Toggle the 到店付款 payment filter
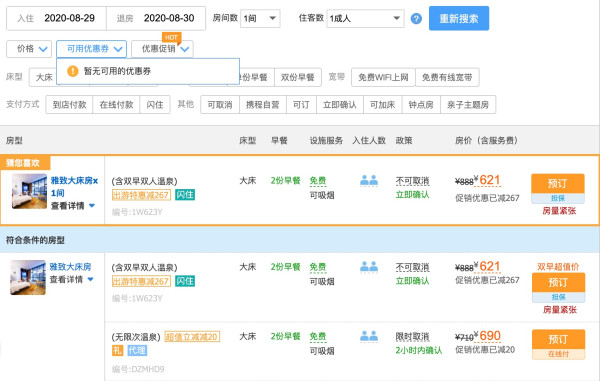Viewport: 600px width, 381px height. coord(69,105)
